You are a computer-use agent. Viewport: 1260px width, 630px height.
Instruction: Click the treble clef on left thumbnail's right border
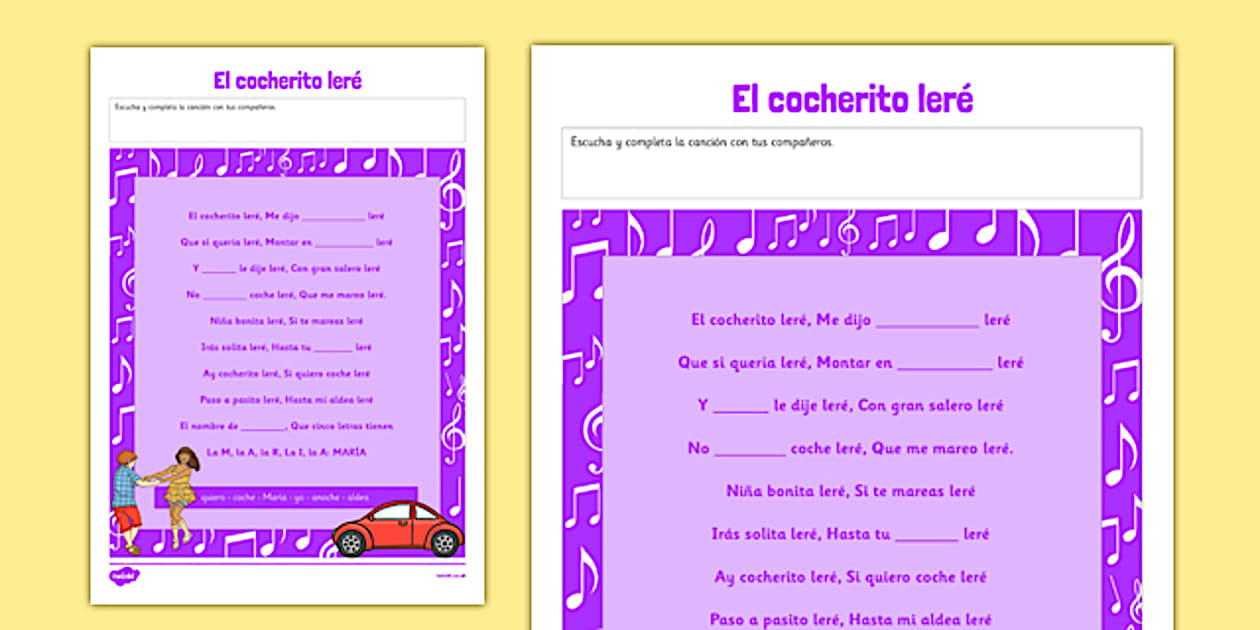[x=451, y=188]
